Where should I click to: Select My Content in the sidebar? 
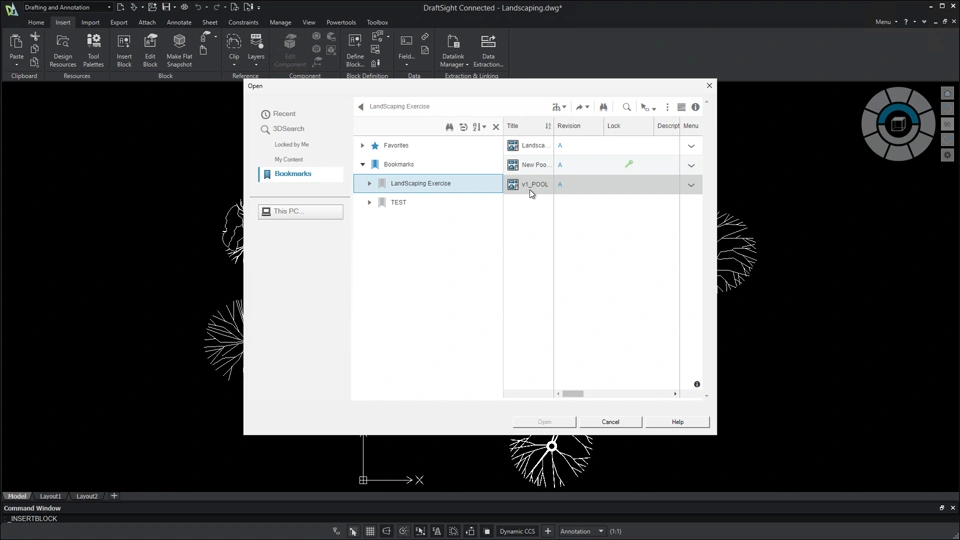coord(288,159)
